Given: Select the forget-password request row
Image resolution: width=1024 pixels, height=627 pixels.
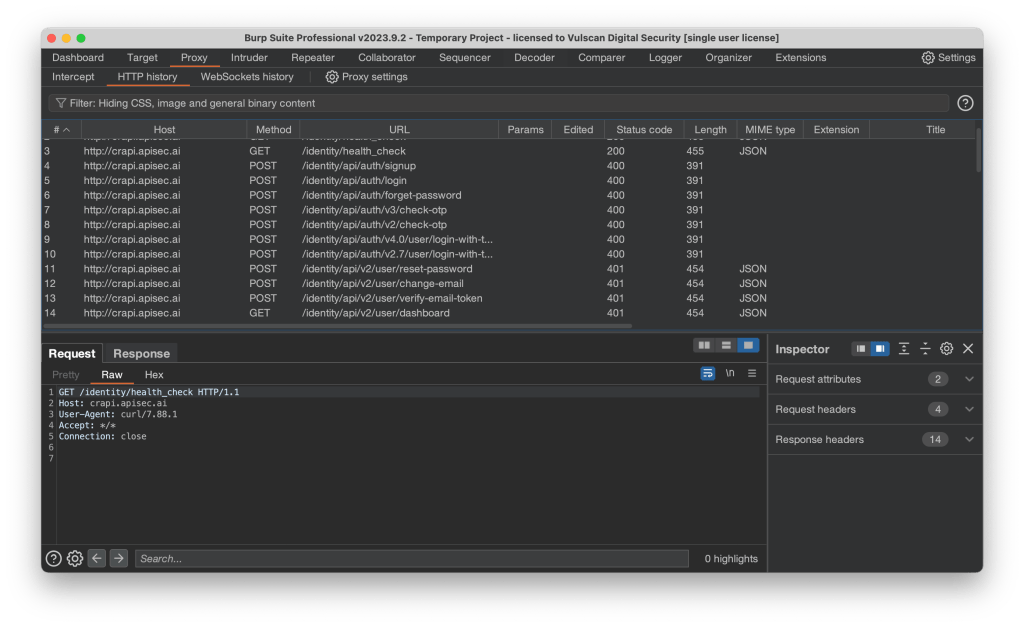Looking at the screenshot, I should 509,195.
